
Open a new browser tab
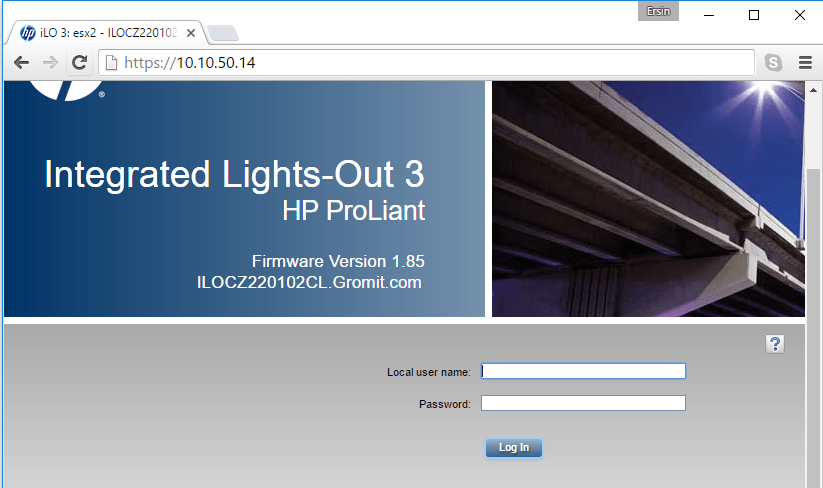[x=222, y=33]
